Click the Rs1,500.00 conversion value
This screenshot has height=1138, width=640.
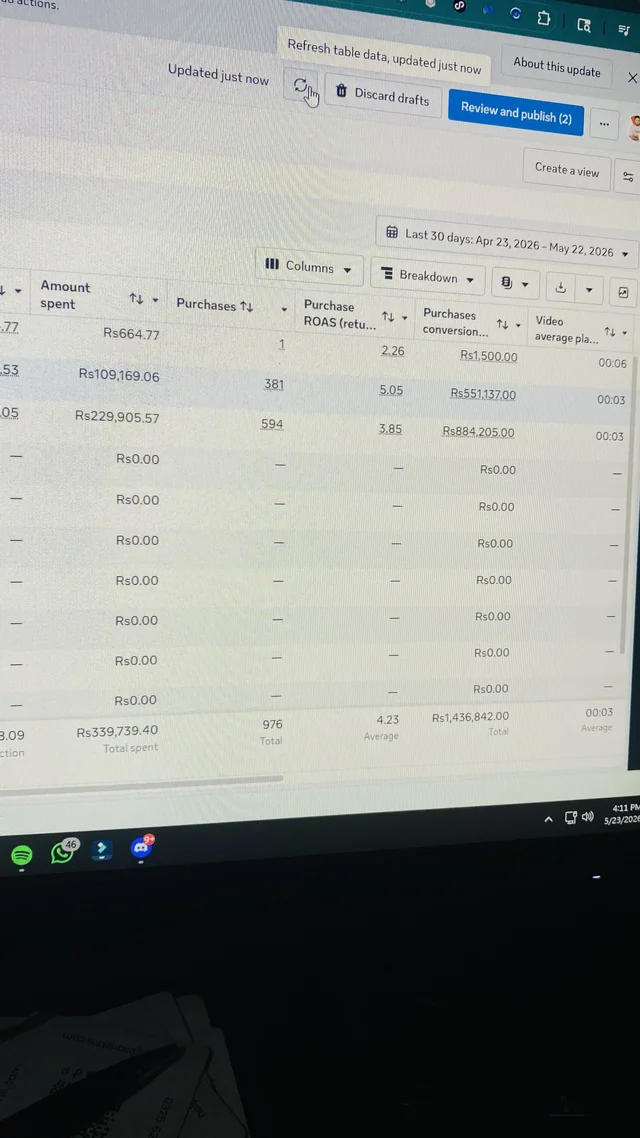click(489, 356)
